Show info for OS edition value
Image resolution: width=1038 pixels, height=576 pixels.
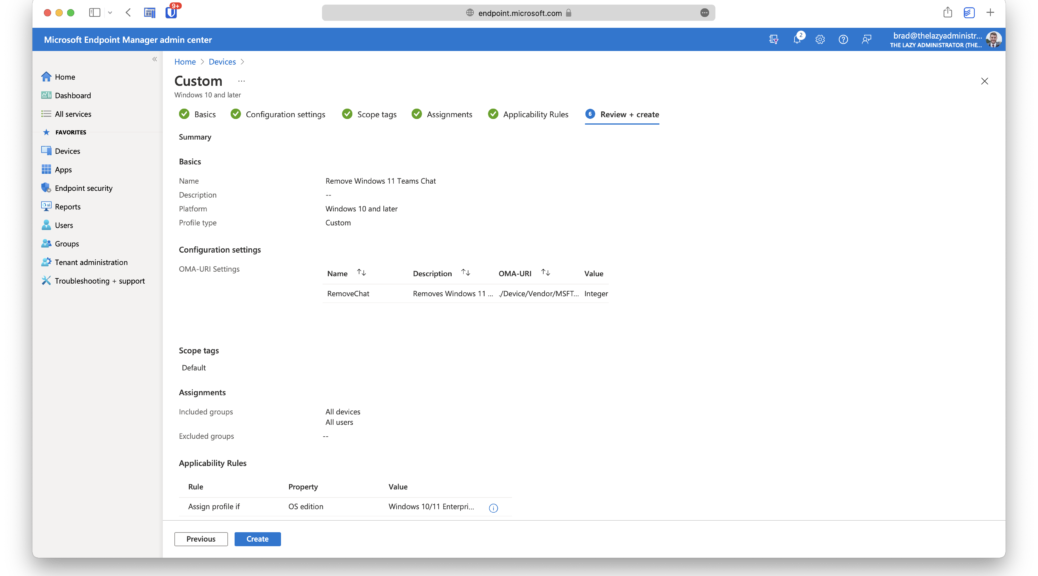[x=493, y=508]
